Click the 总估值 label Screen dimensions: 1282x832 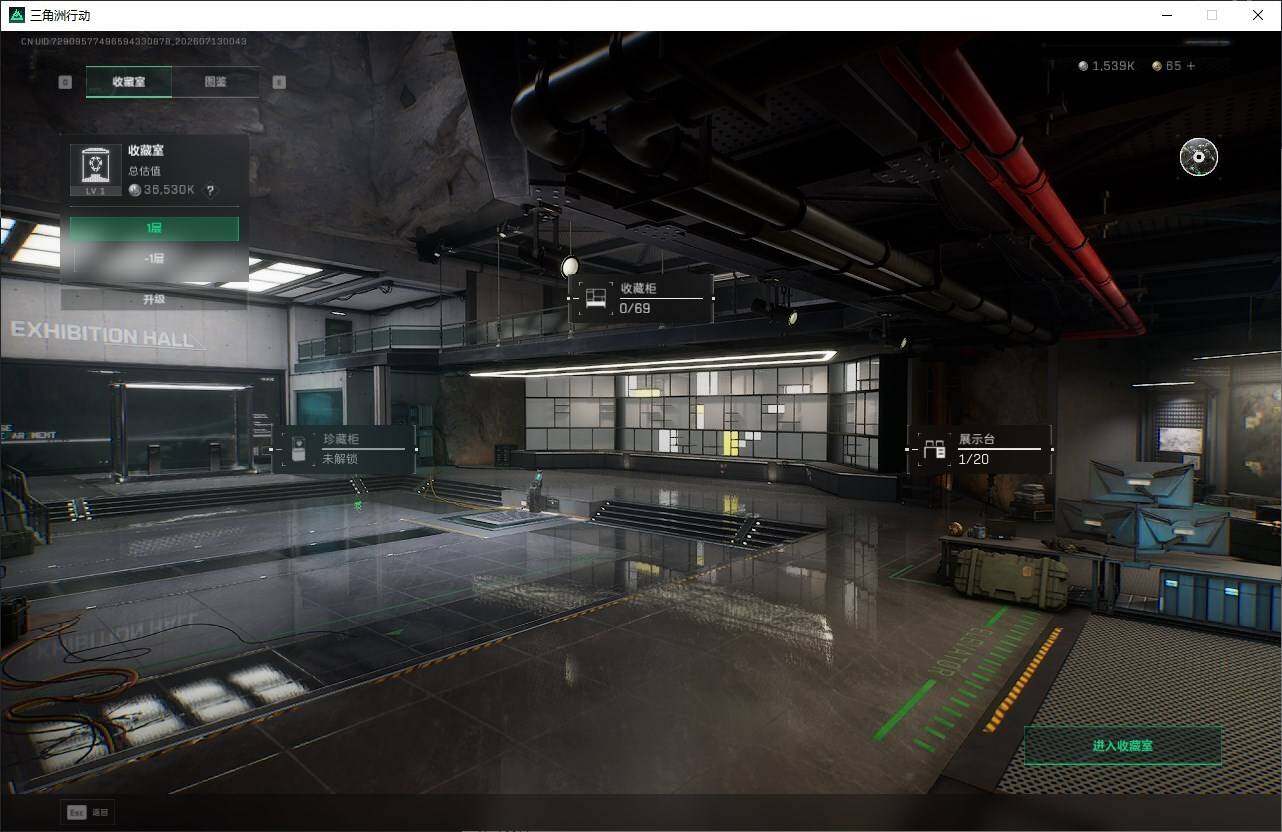pyautogui.click(x=143, y=171)
